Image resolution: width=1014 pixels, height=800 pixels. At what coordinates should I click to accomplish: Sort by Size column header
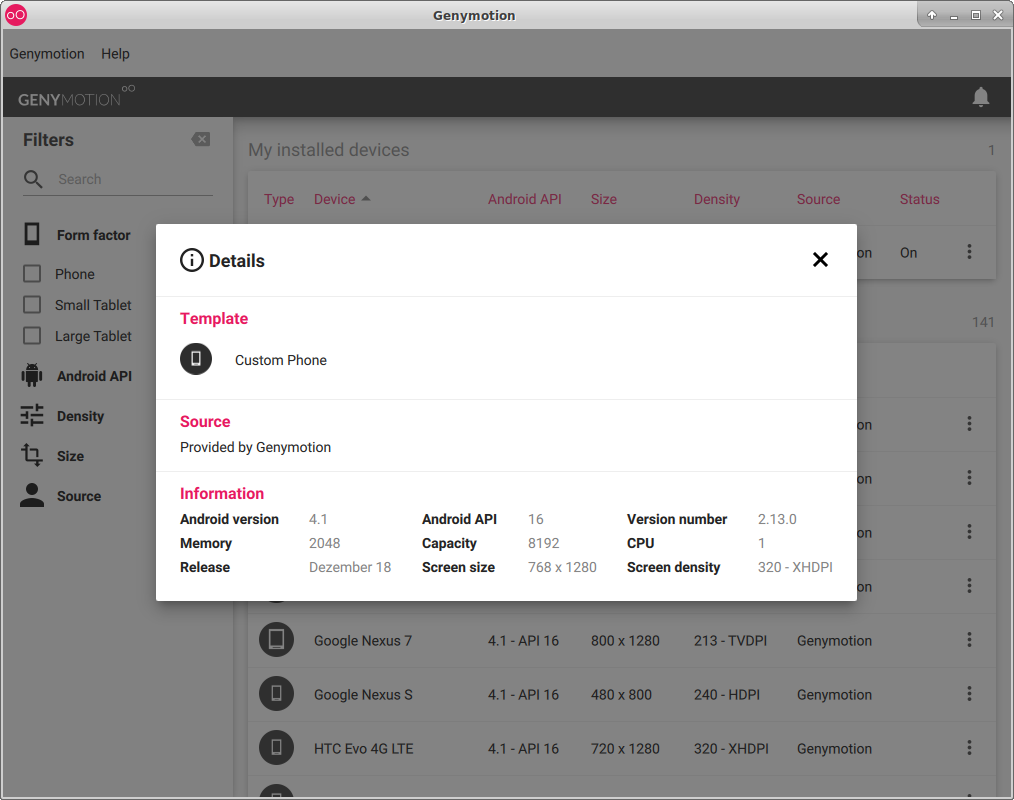pyautogui.click(x=603, y=199)
